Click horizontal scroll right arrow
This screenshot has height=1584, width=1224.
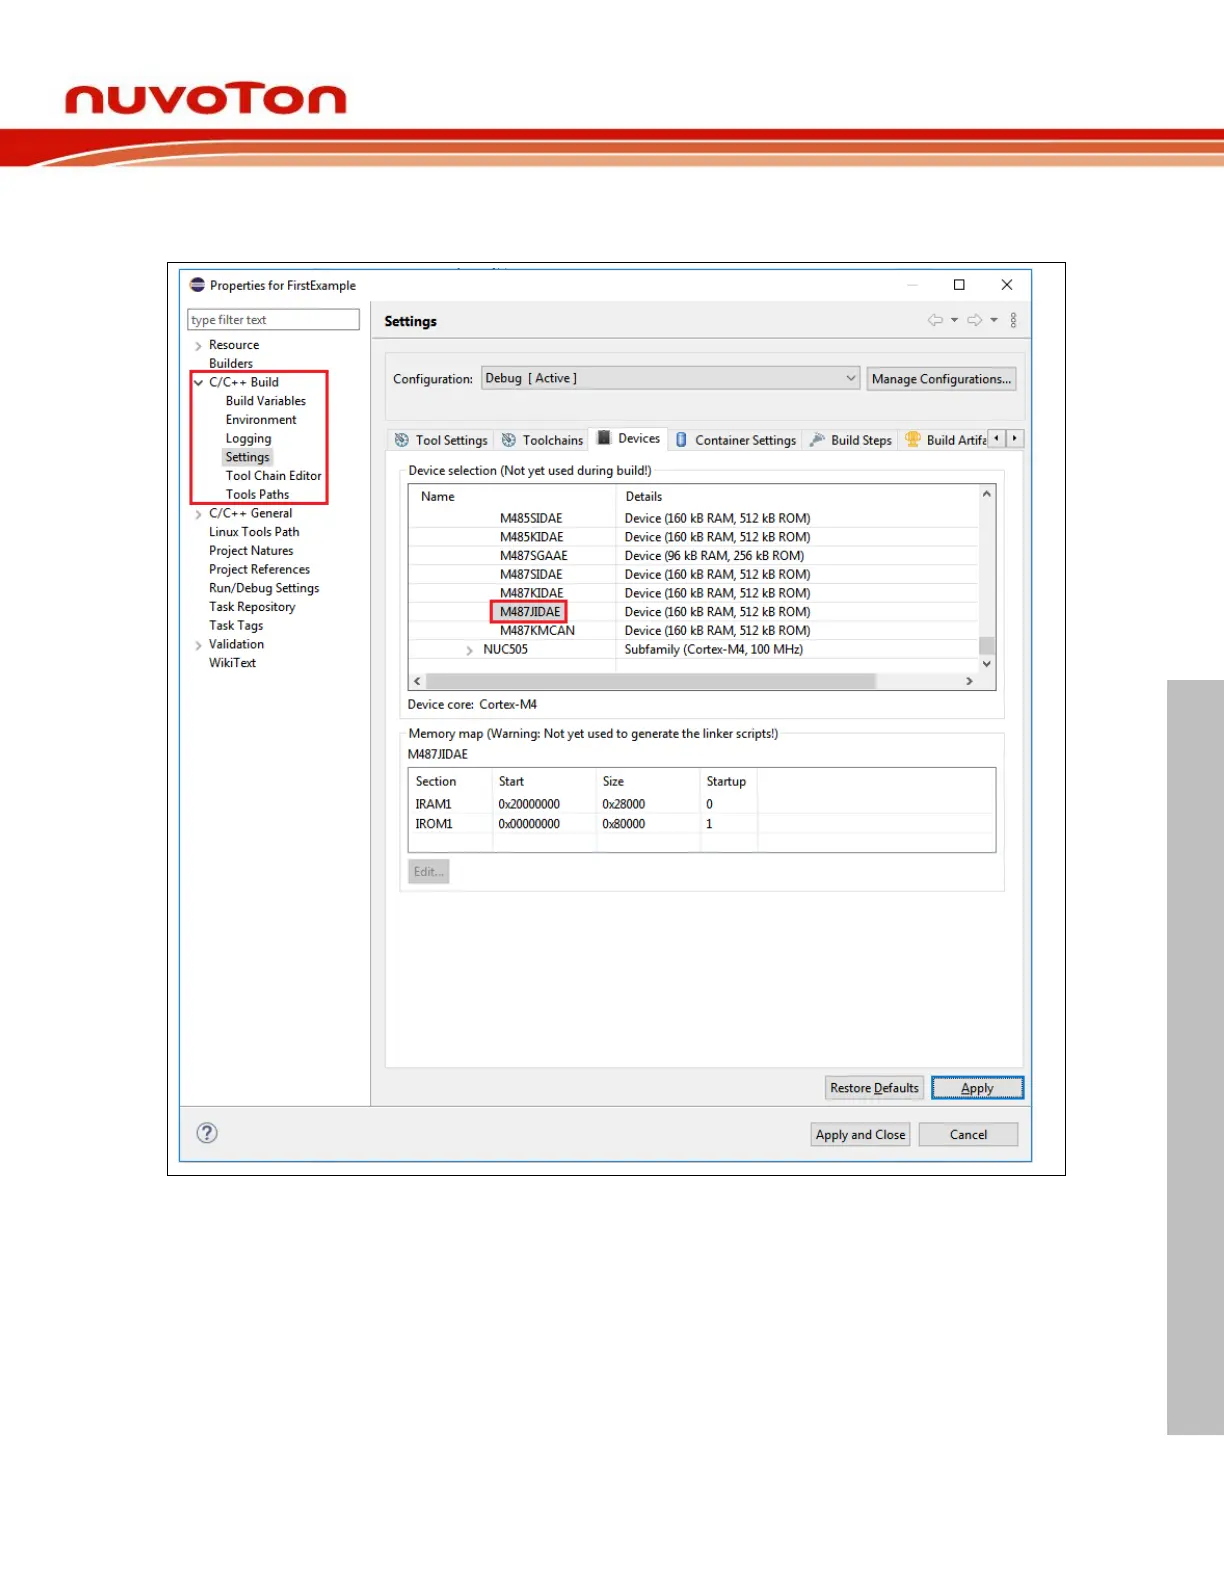click(969, 681)
